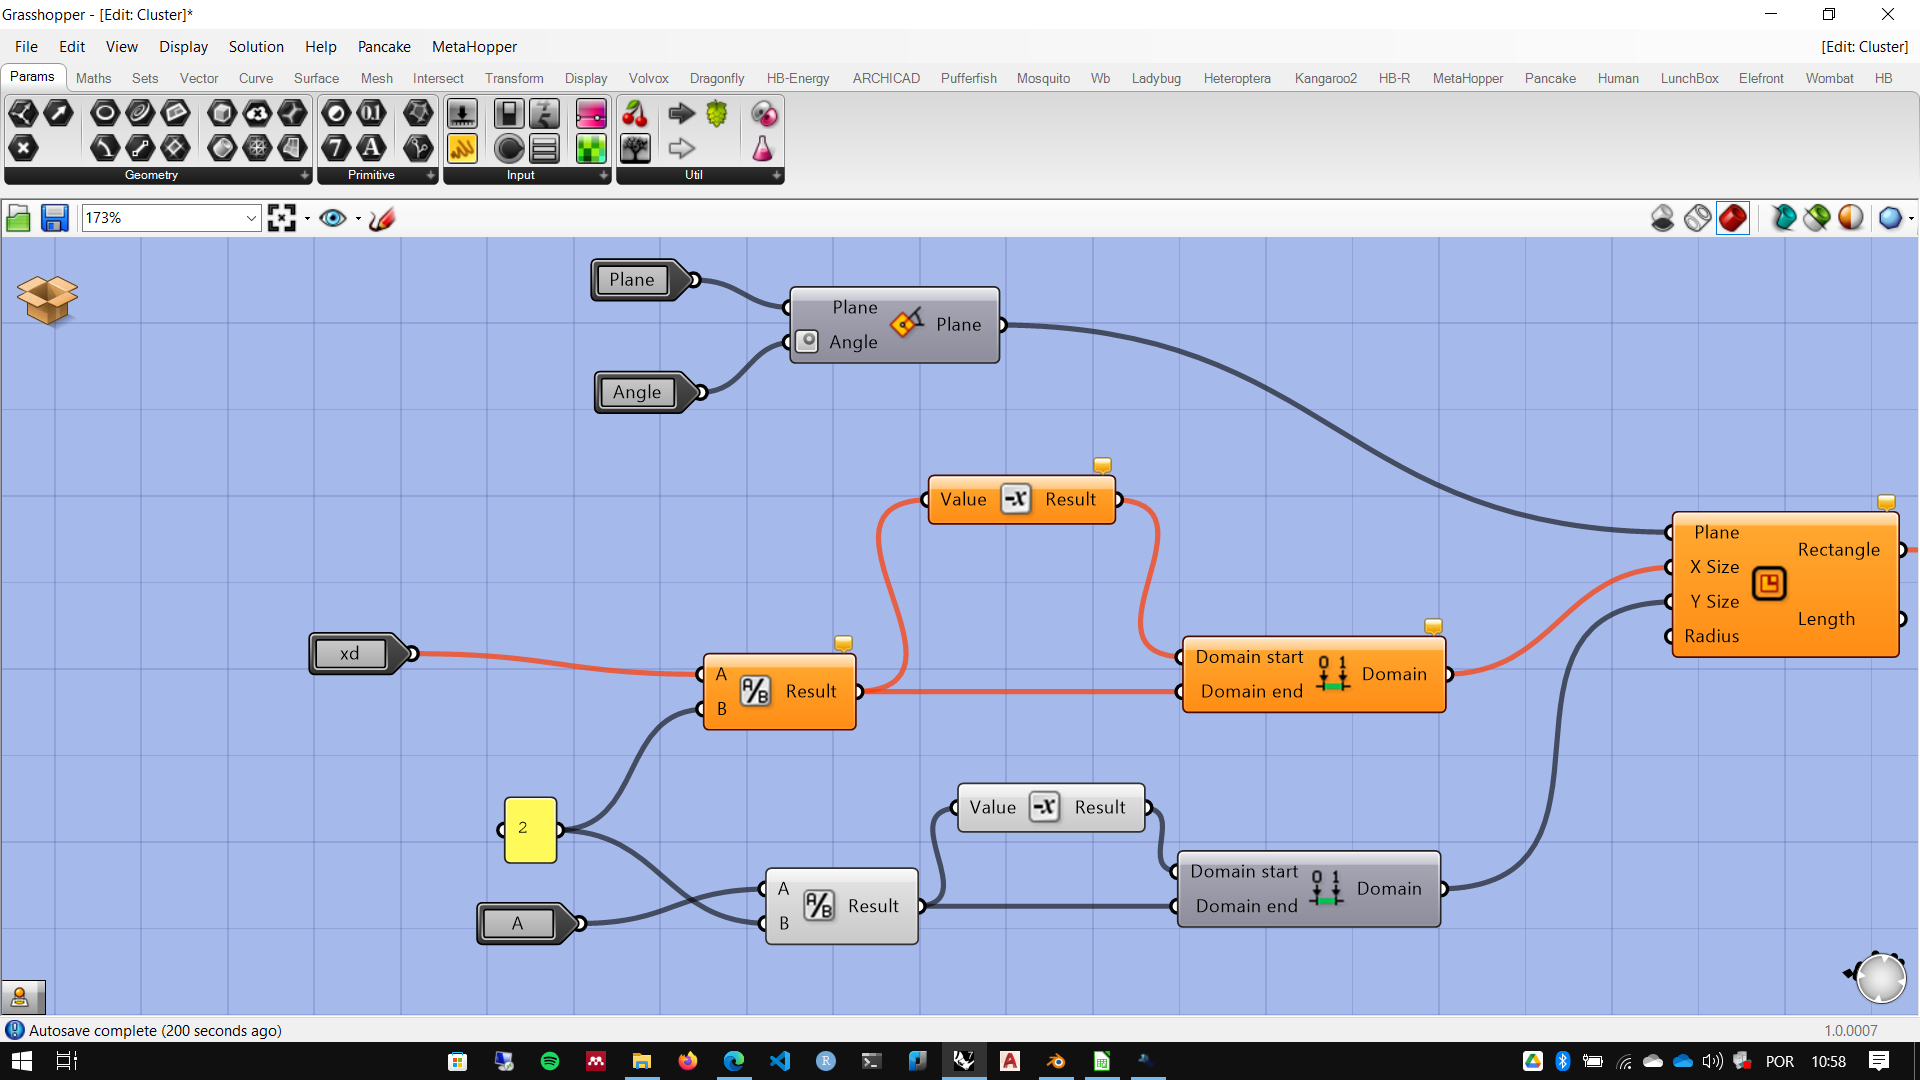Image resolution: width=1920 pixels, height=1080 pixels.
Task: Select the Jump hops util icon
Action: (x=717, y=114)
